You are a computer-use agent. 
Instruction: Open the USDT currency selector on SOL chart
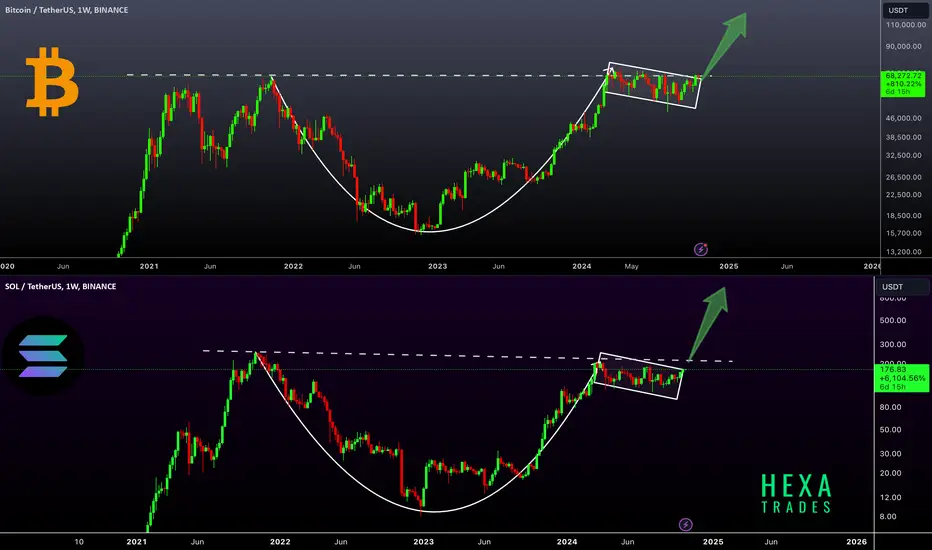coord(903,287)
